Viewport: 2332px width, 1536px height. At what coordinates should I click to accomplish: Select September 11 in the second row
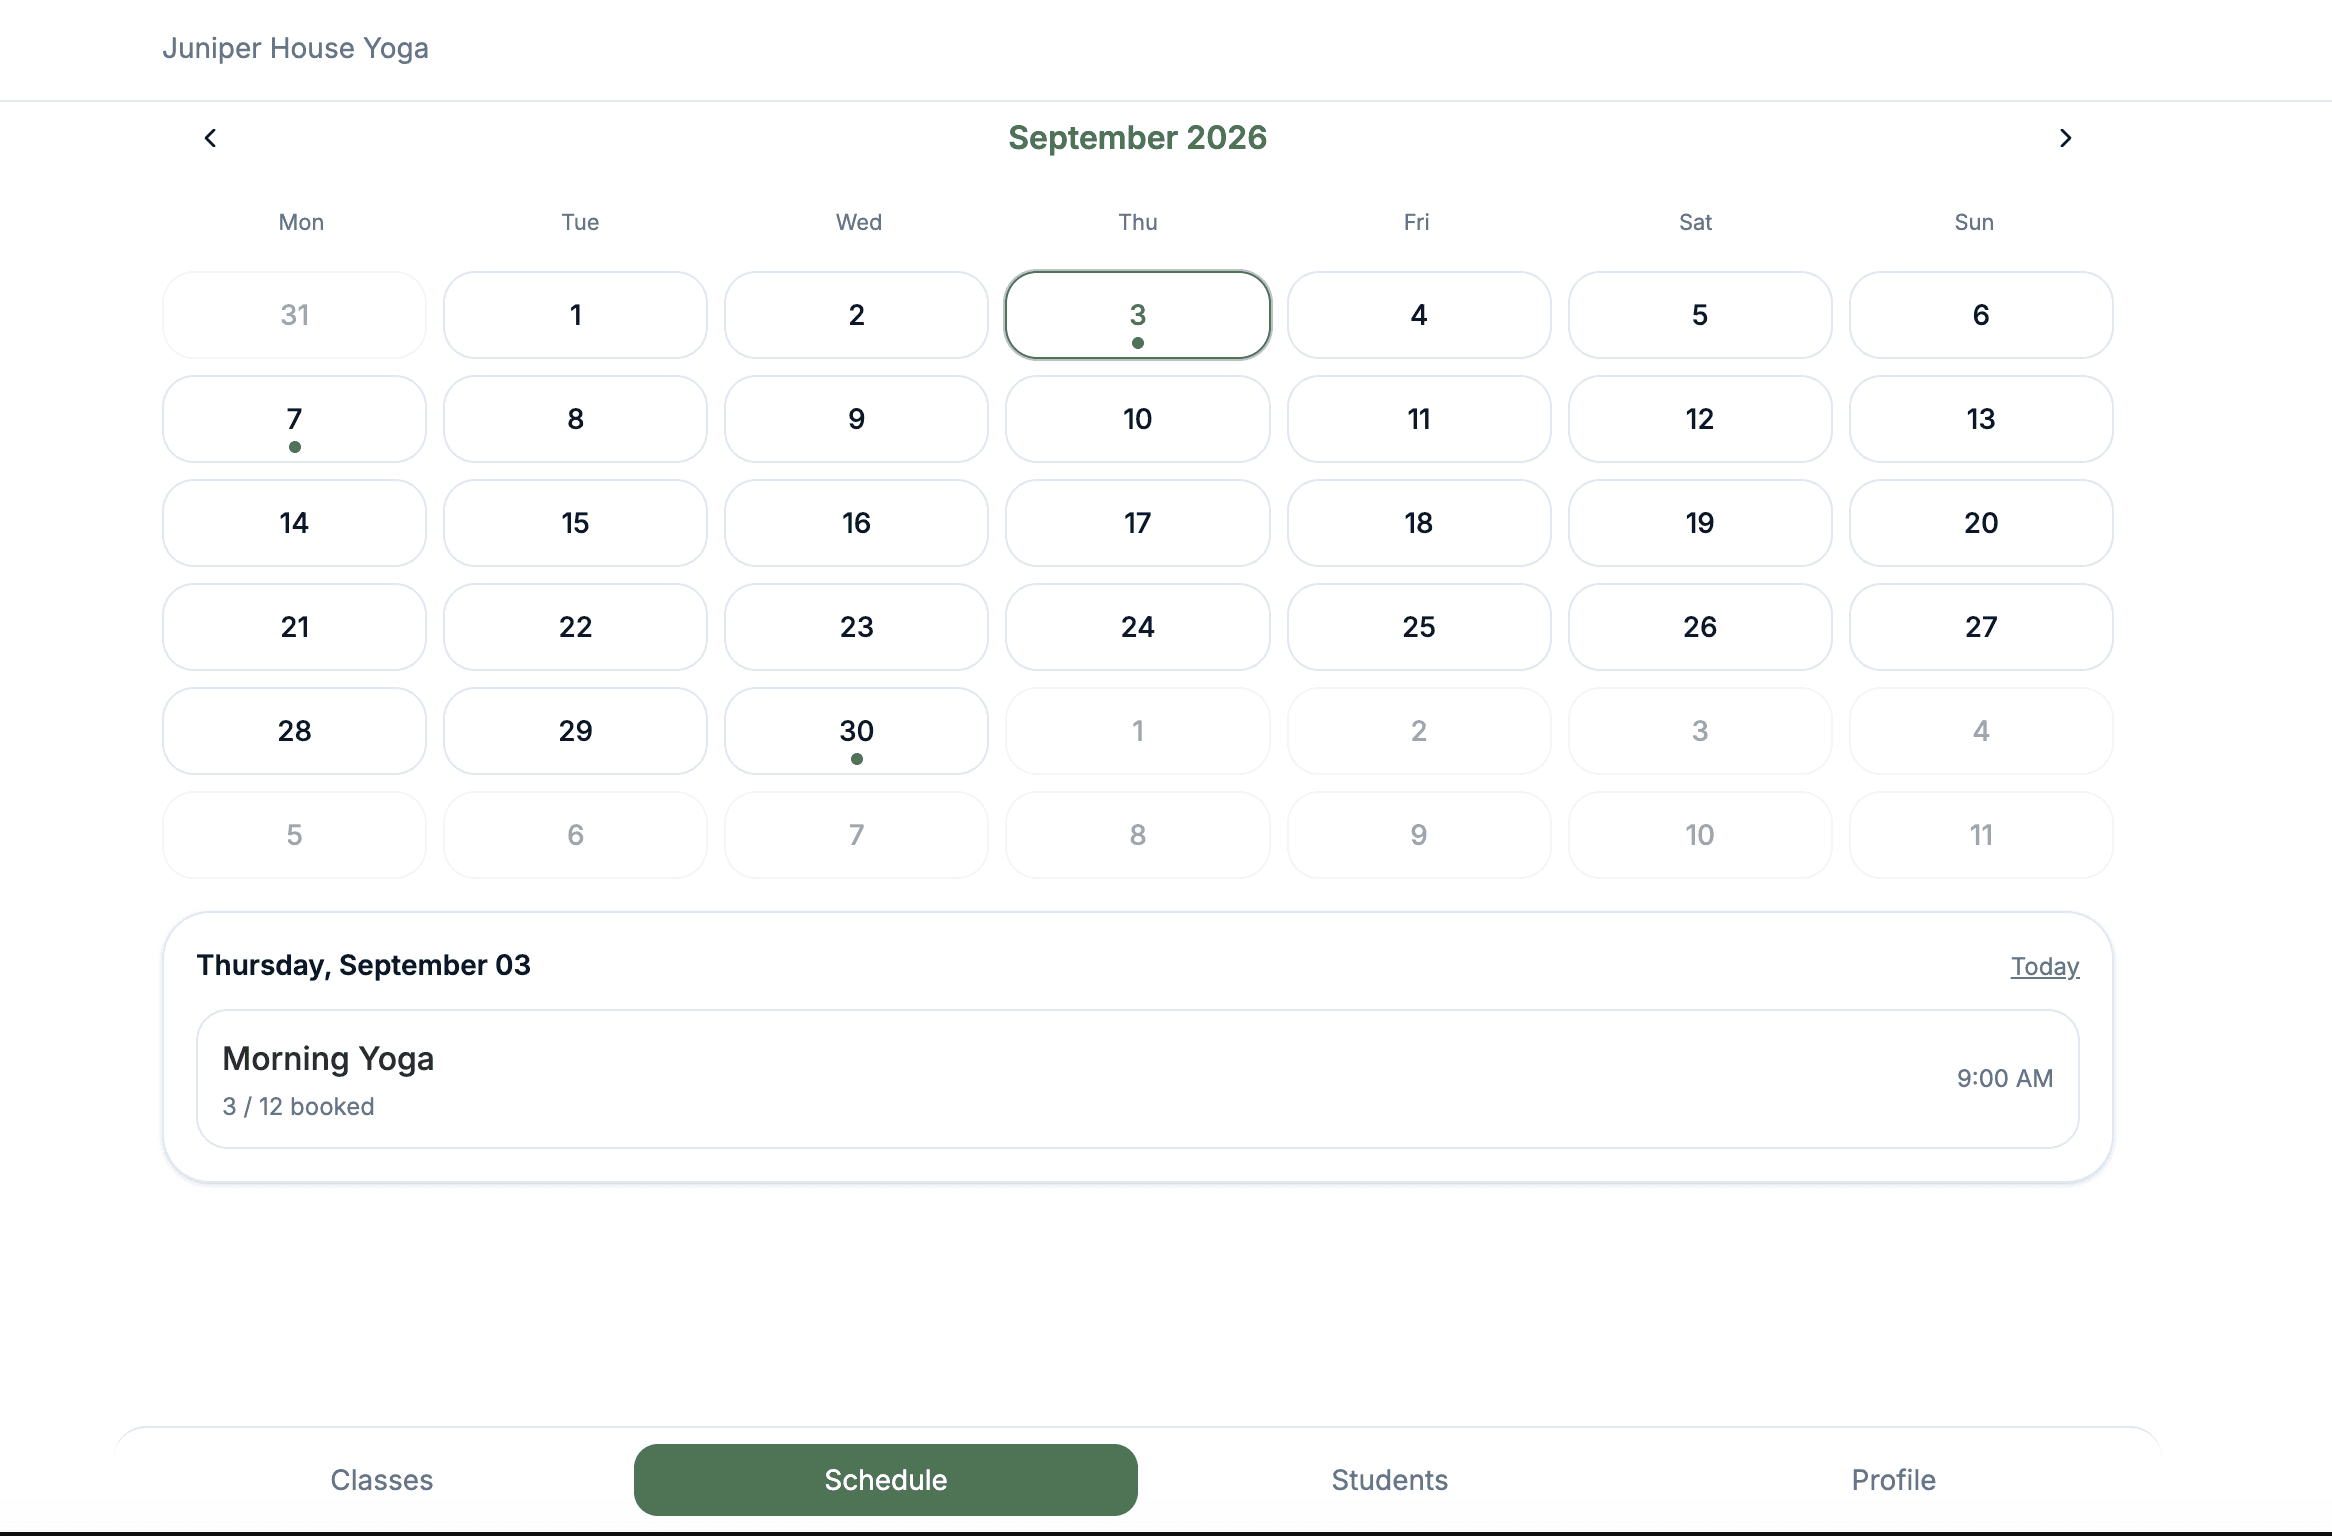[x=1419, y=419]
